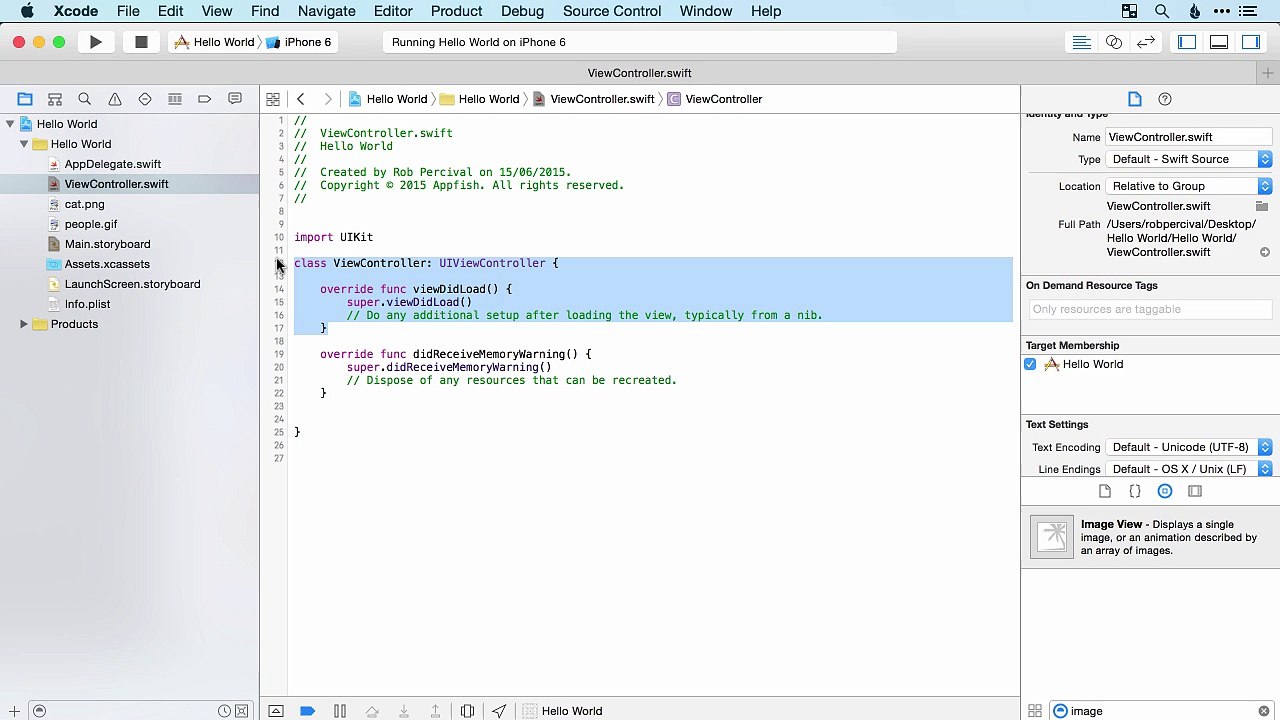1280x720 pixels.
Task: Show the Standard editor
Action: pyautogui.click(x=1081, y=42)
